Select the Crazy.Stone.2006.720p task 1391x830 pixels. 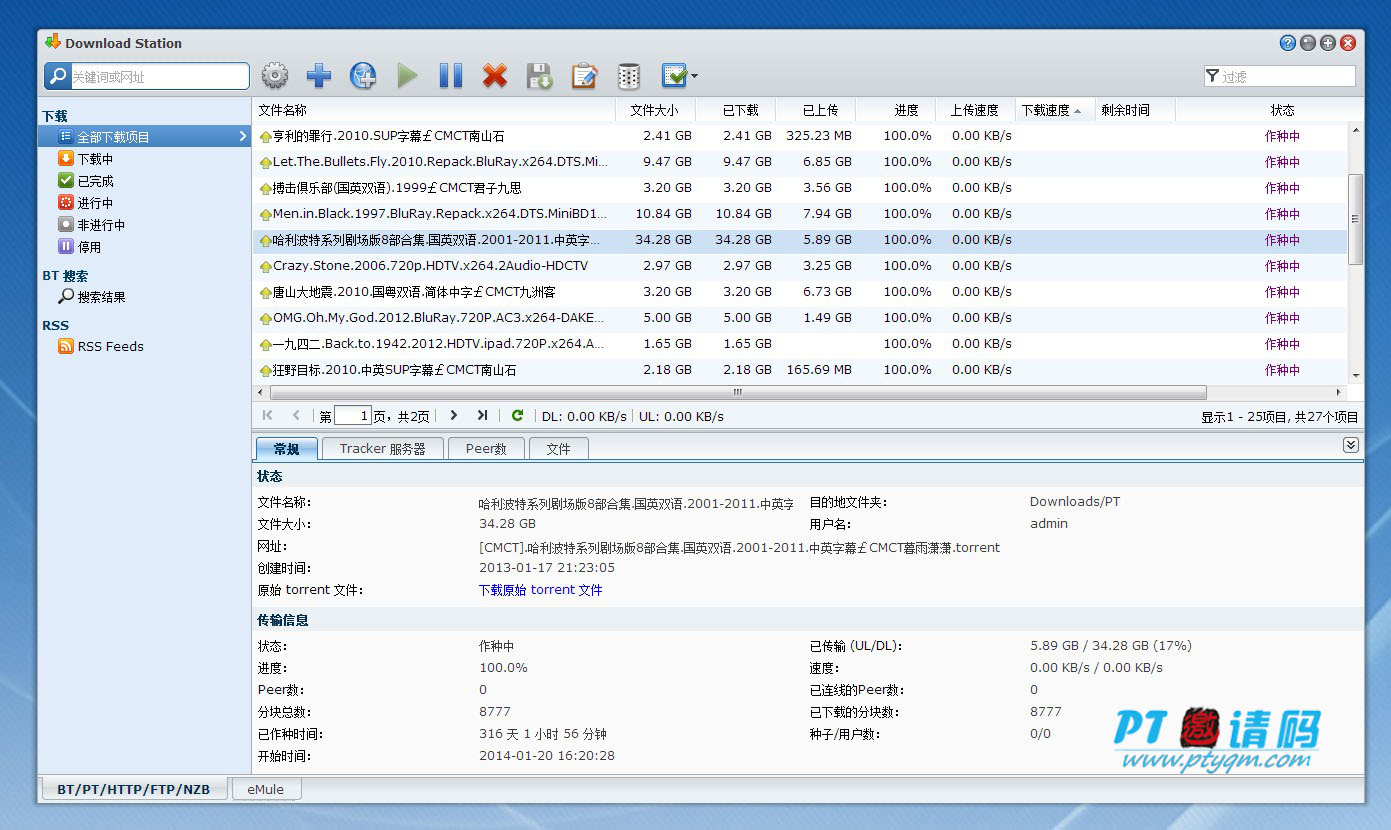[x=800, y=266]
